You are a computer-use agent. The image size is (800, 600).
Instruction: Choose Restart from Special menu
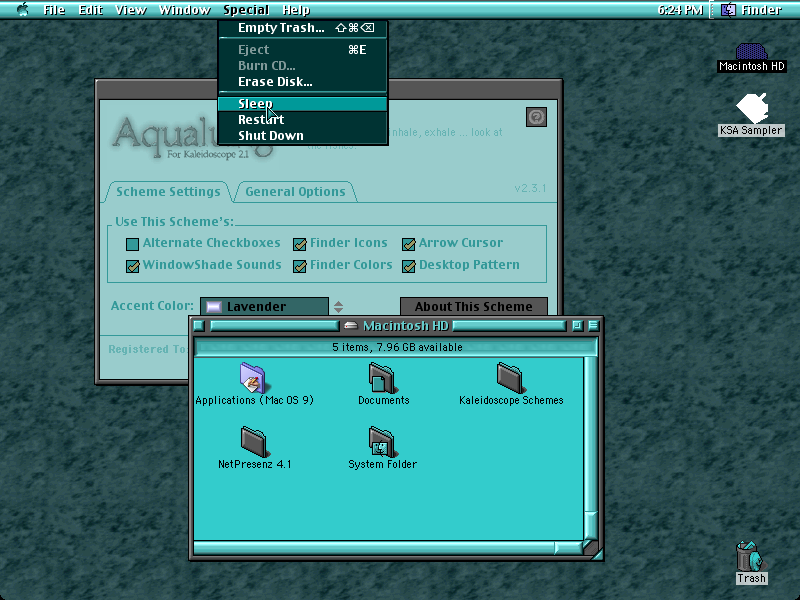click(x=303, y=120)
